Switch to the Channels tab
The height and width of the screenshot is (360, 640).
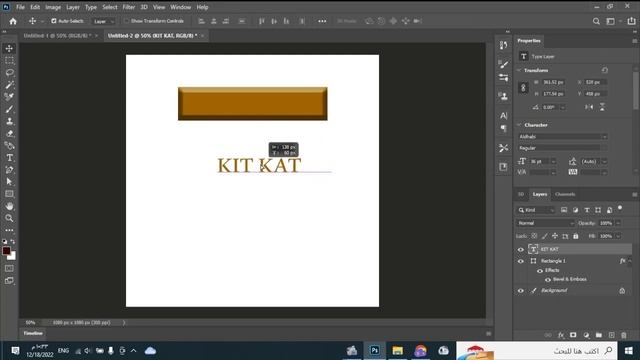point(565,194)
